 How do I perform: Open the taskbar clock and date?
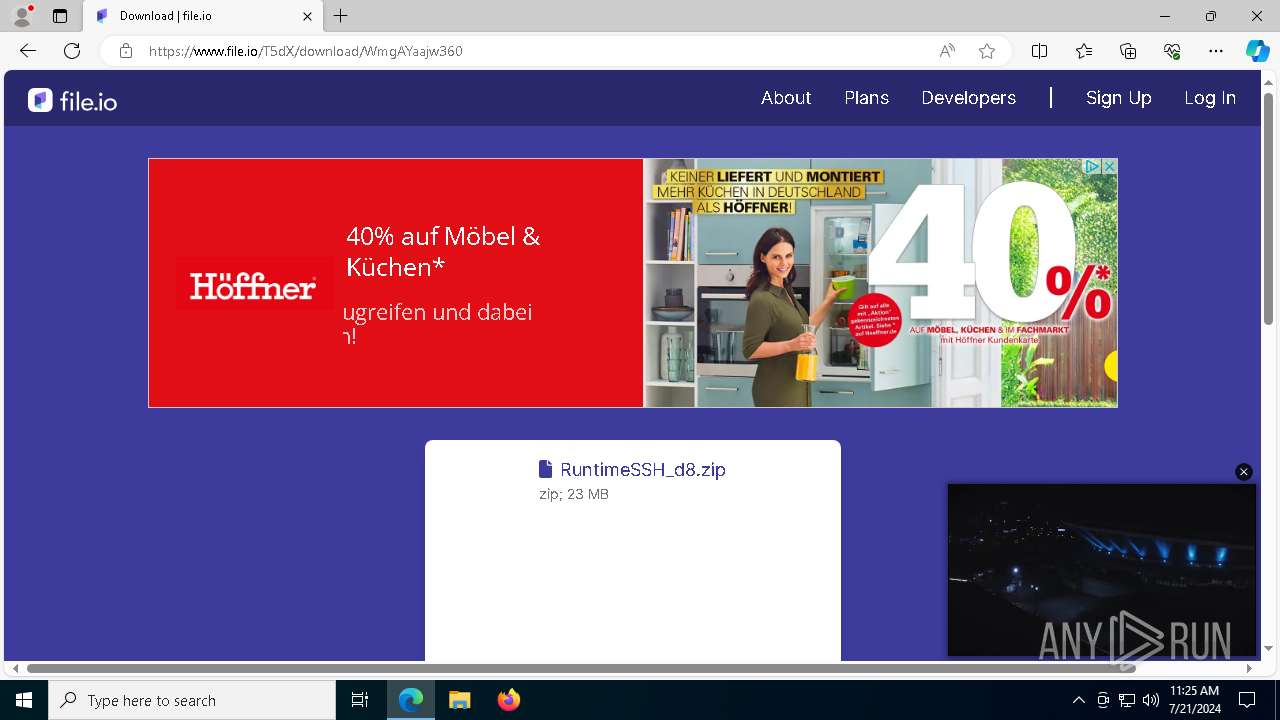coord(1194,700)
